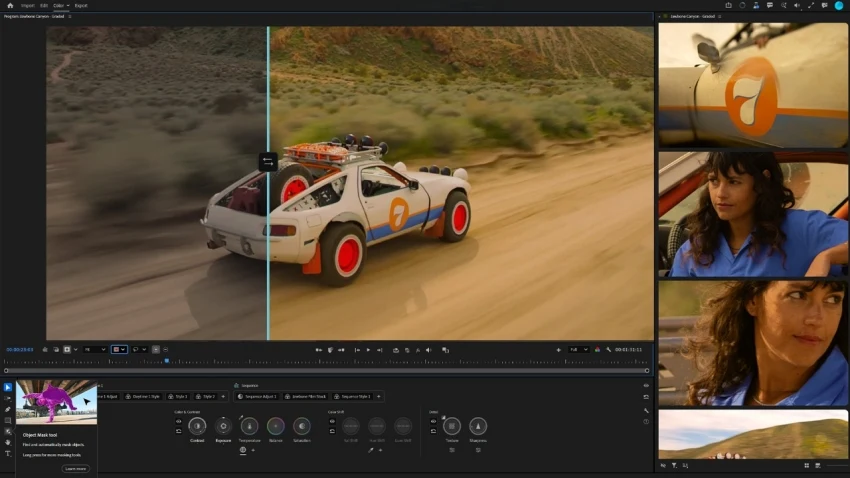
Task: Click the filter icon below the clip thumbnails
Action: [x=674, y=466]
